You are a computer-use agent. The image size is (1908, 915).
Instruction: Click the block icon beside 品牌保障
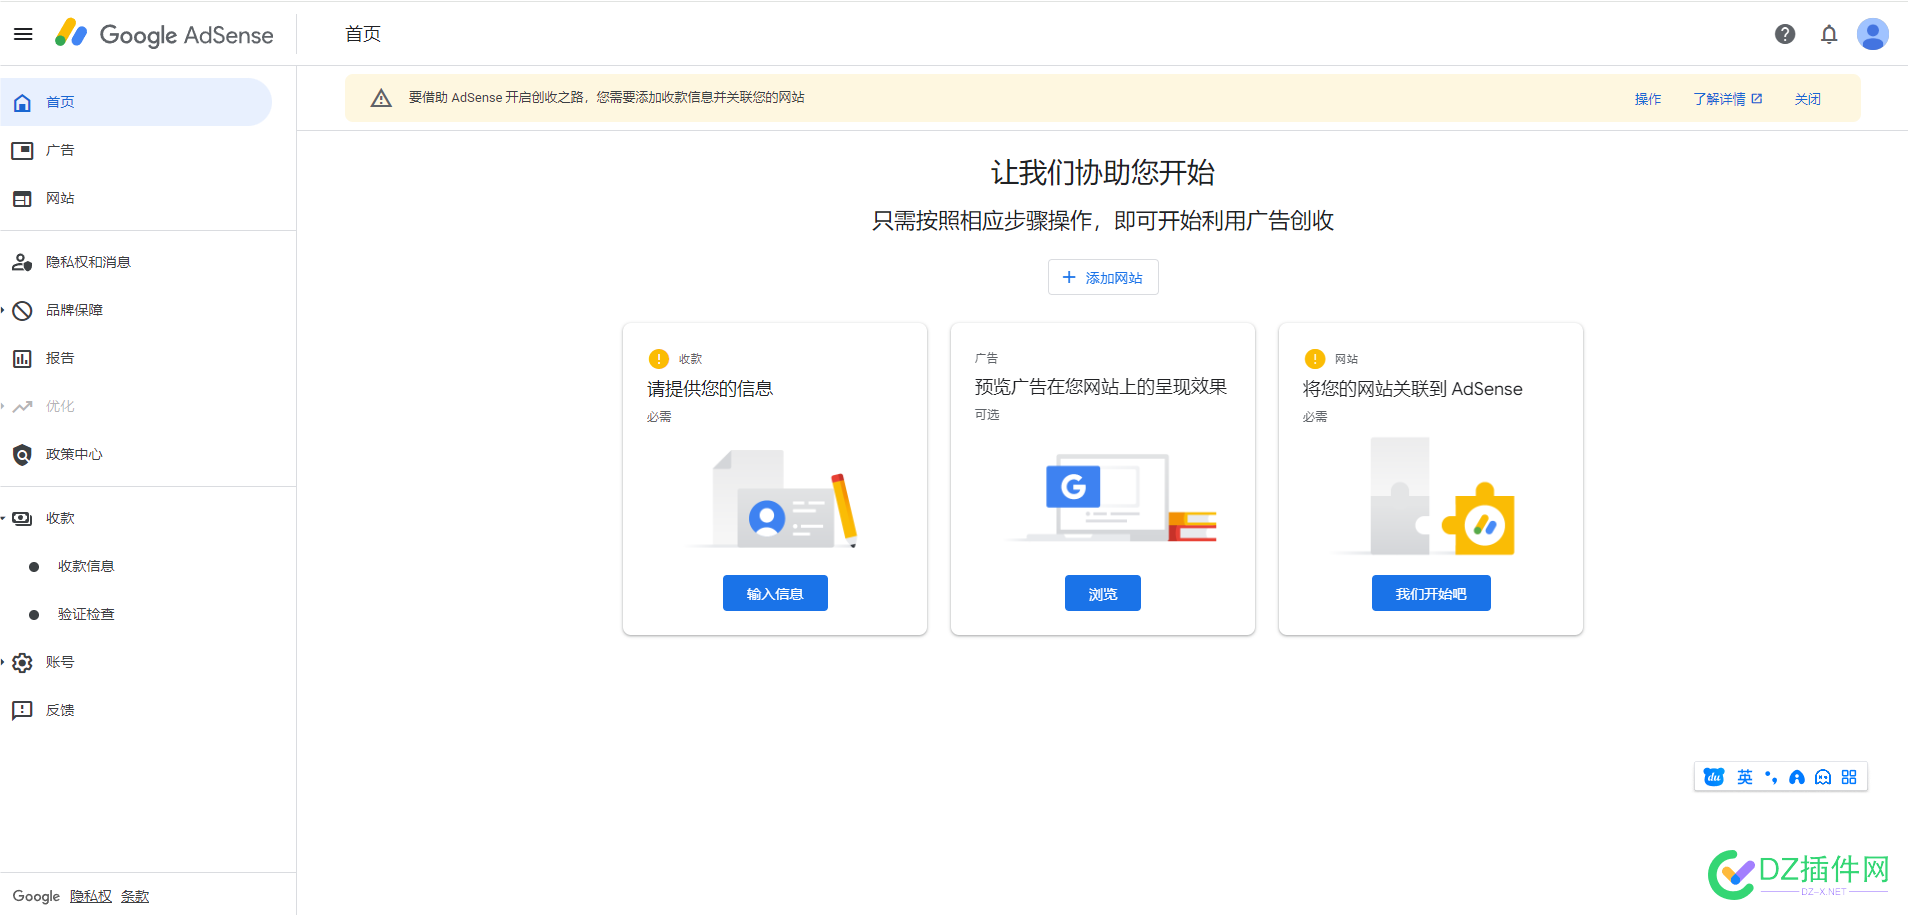22,310
